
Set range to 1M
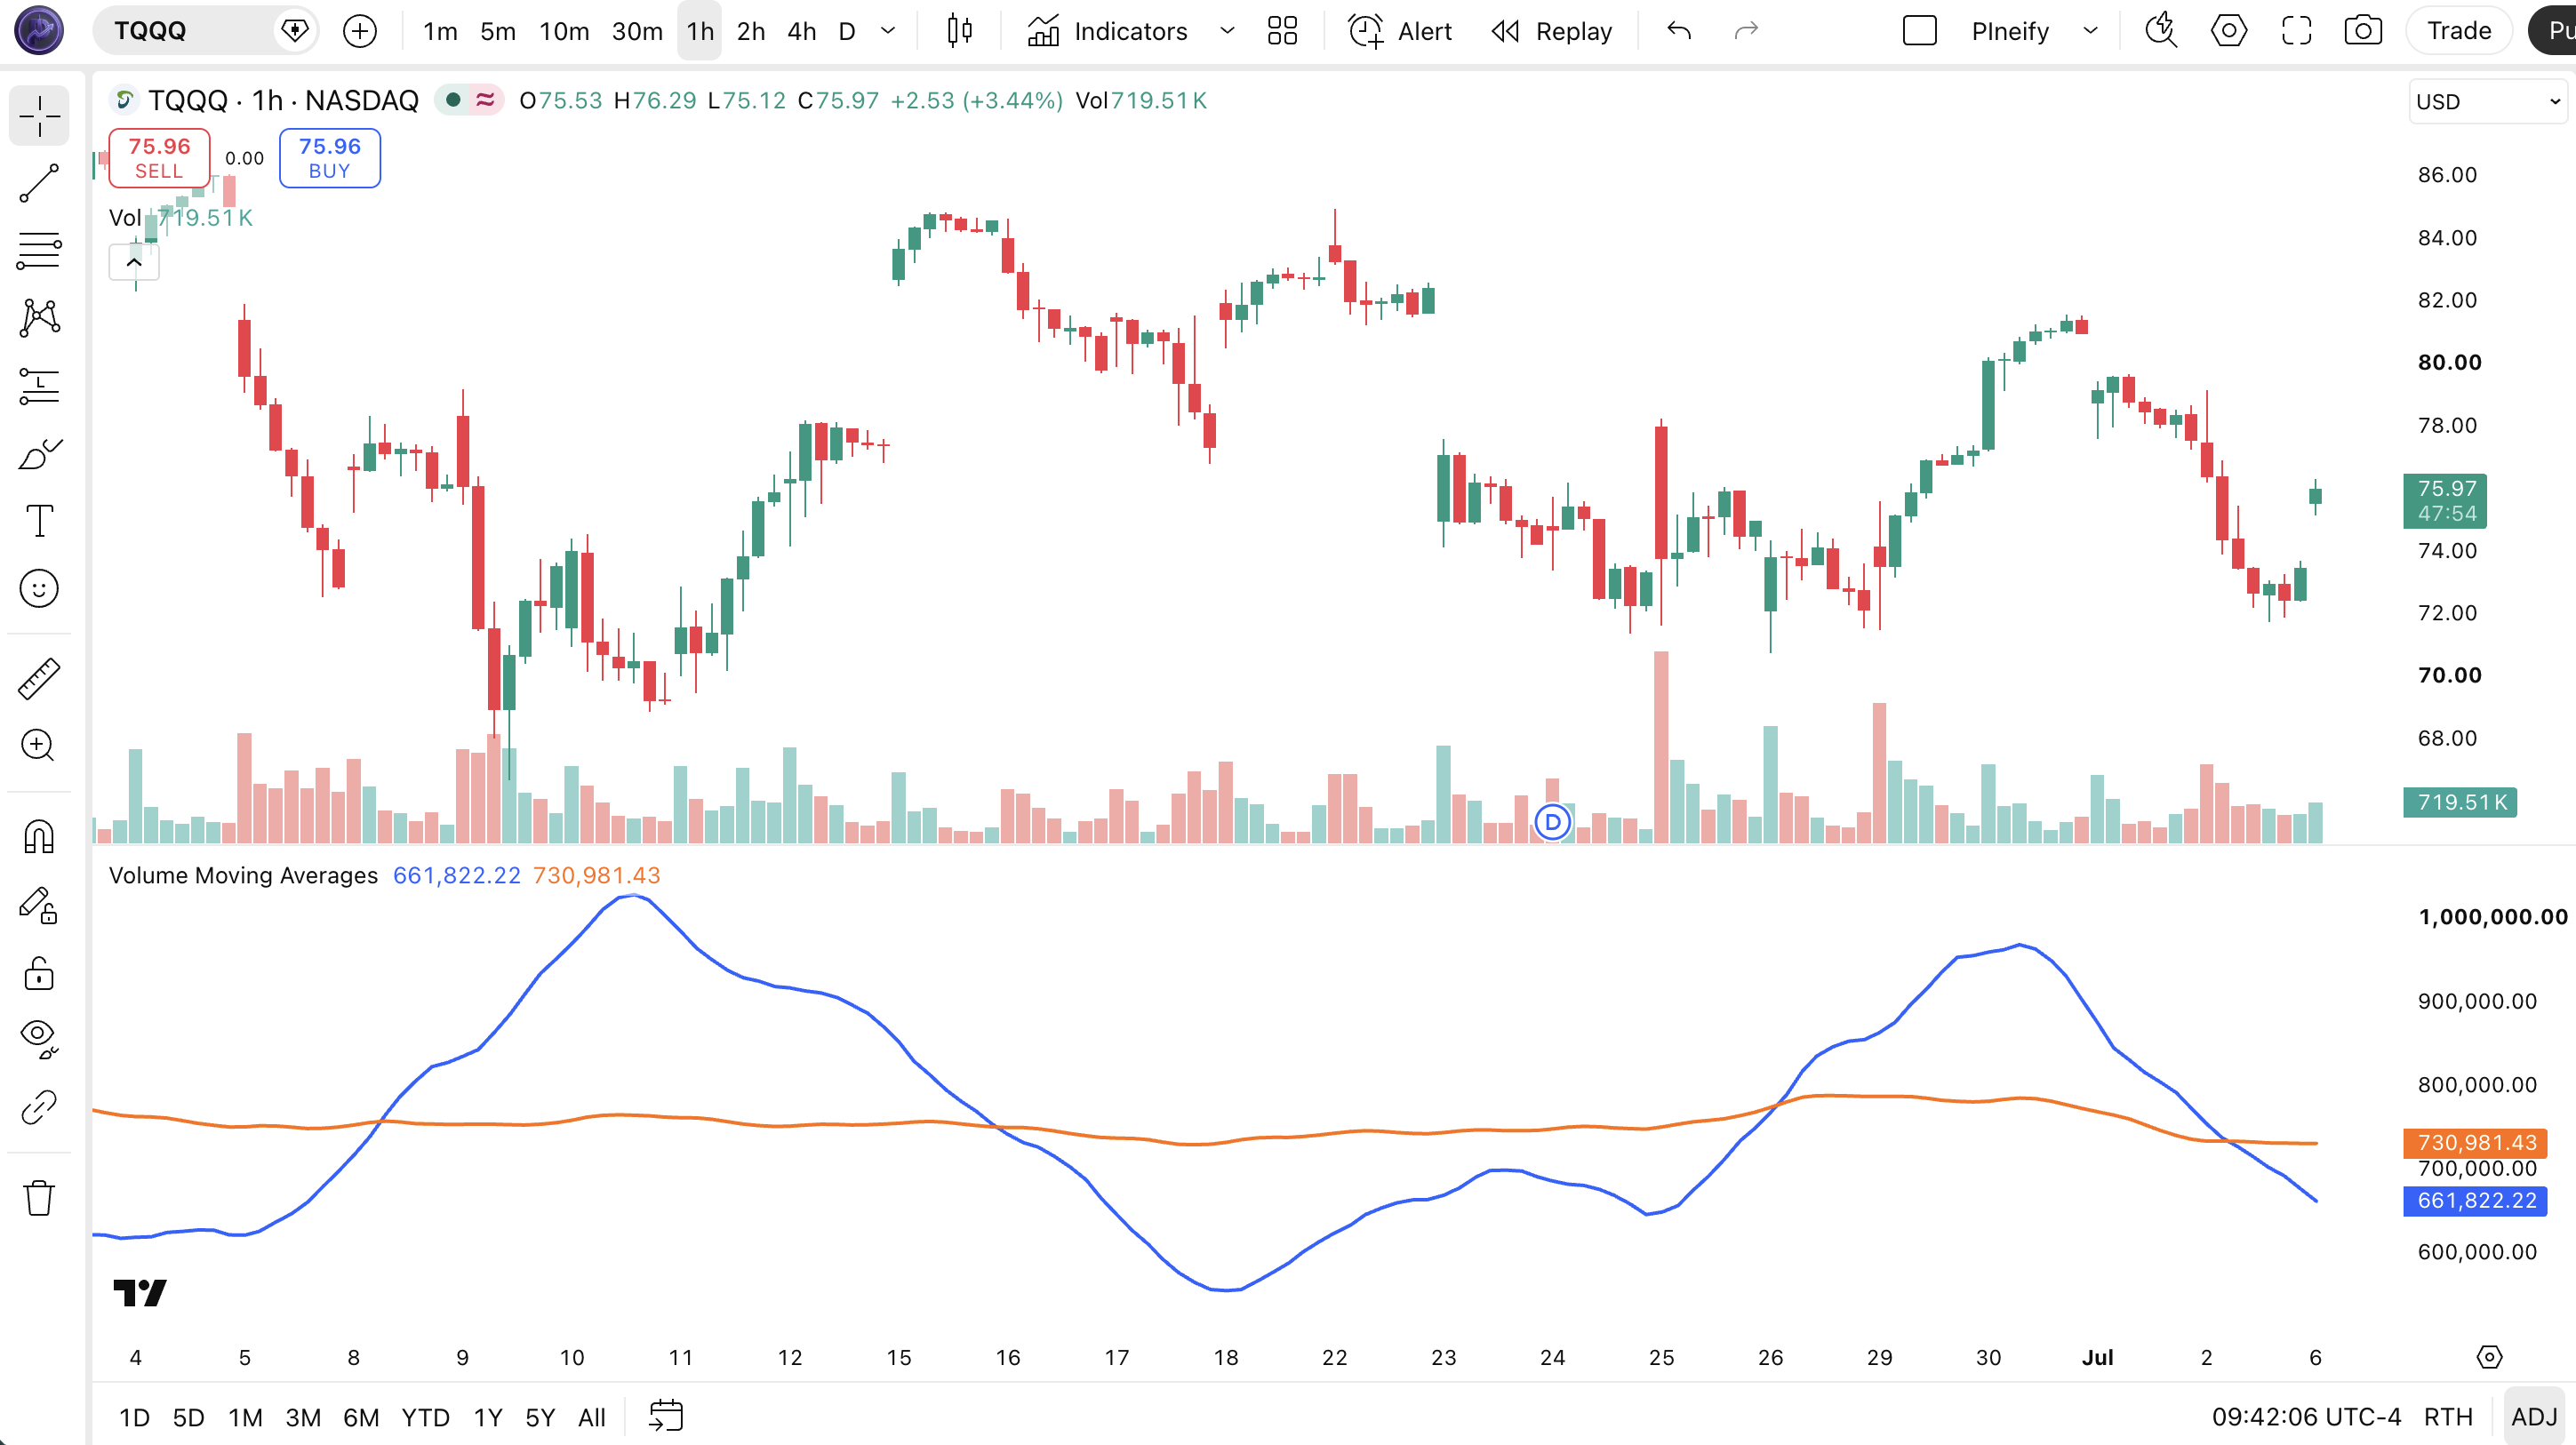click(x=245, y=1417)
